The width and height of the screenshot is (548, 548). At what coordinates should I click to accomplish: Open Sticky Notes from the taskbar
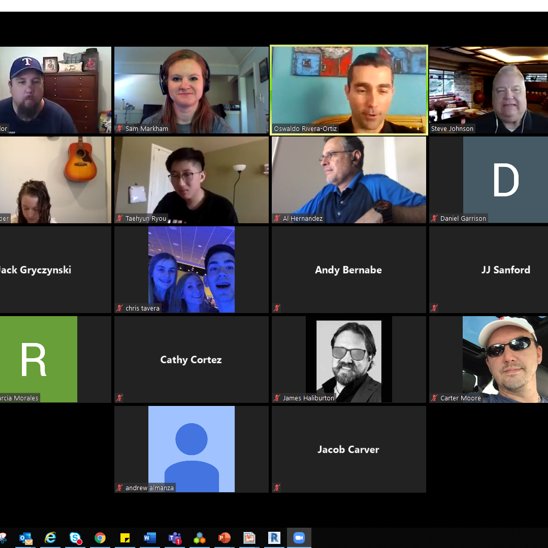125,538
